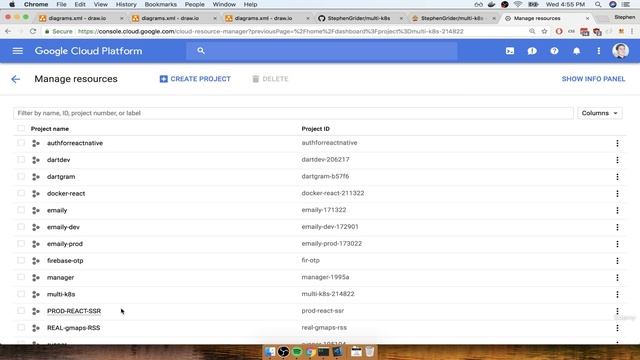
Task: Check the multi-k8s project checkbox
Action: click(x=21, y=294)
